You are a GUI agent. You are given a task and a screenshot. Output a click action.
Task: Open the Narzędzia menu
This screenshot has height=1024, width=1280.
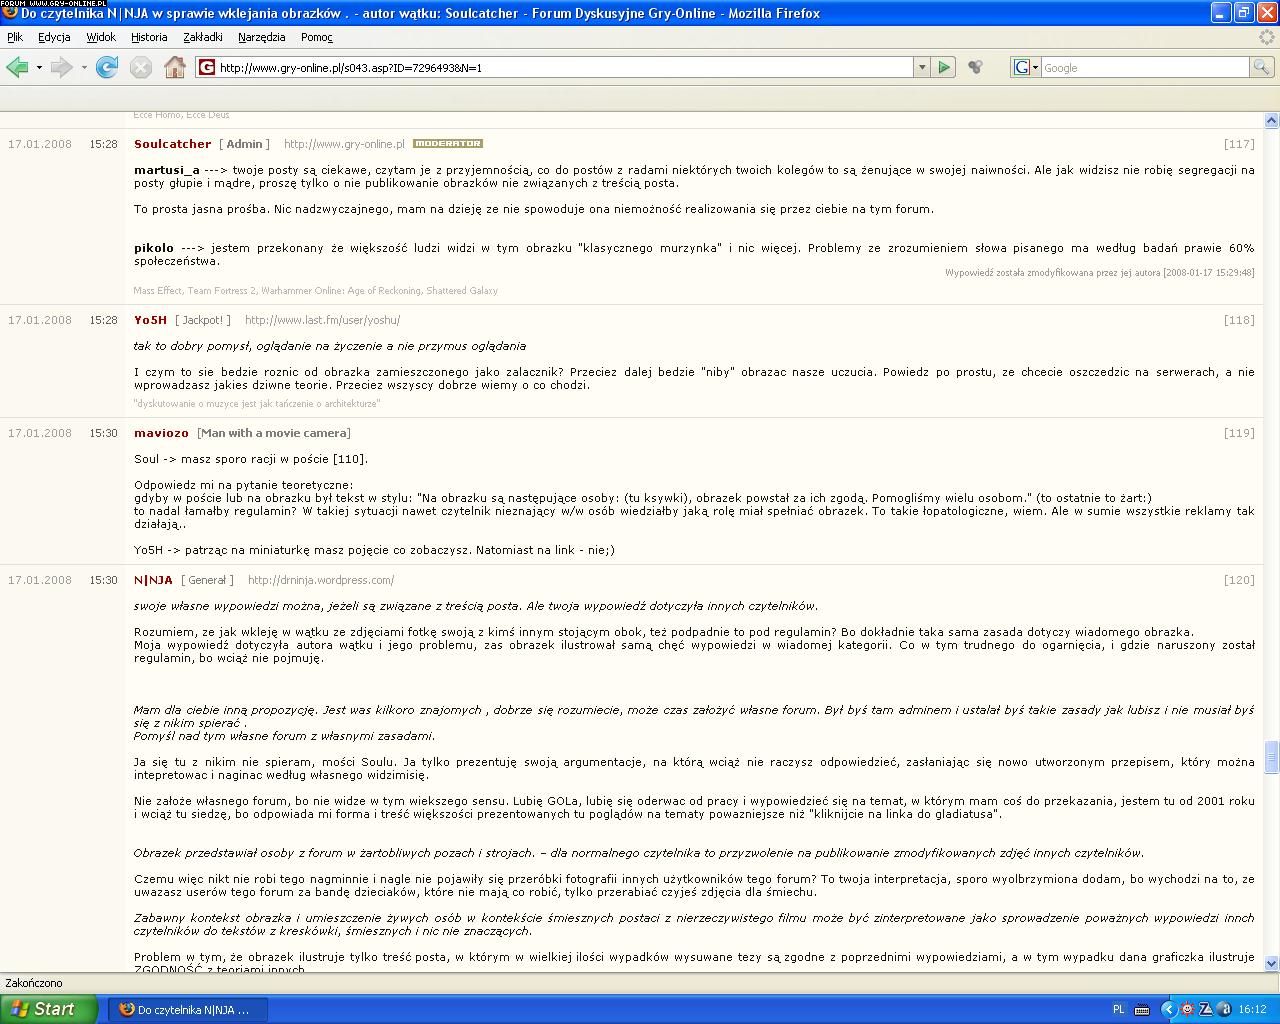261,37
